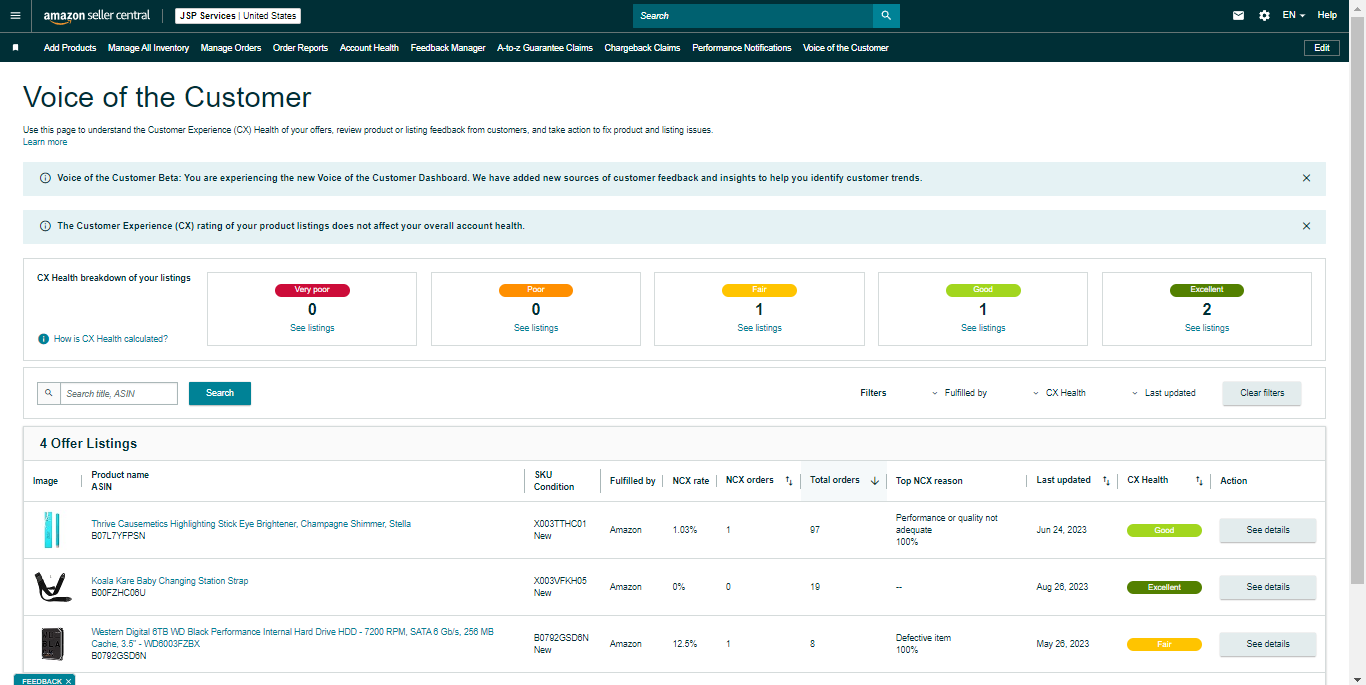Expand the Fulfilled by filter
This screenshot has width=1366, height=685.
tap(959, 393)
